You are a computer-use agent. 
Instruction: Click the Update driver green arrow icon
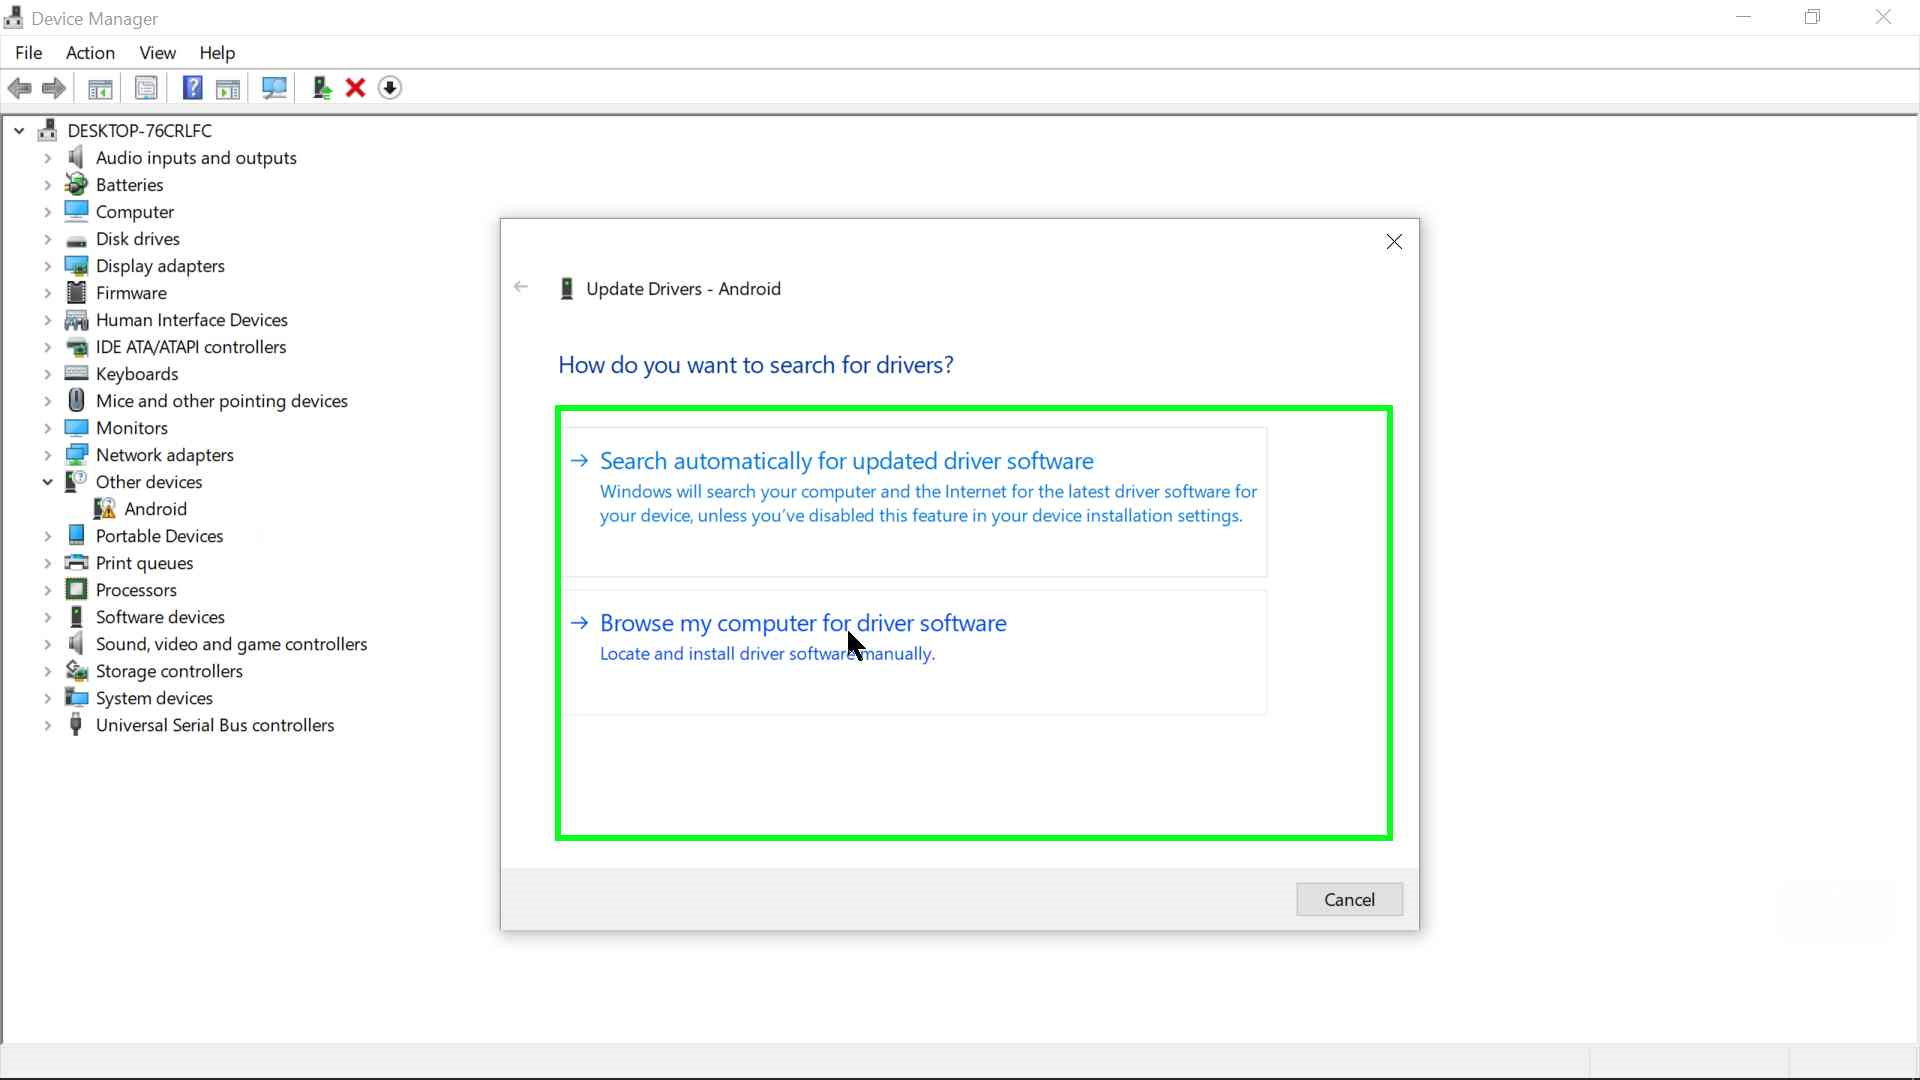coord(322,88)
